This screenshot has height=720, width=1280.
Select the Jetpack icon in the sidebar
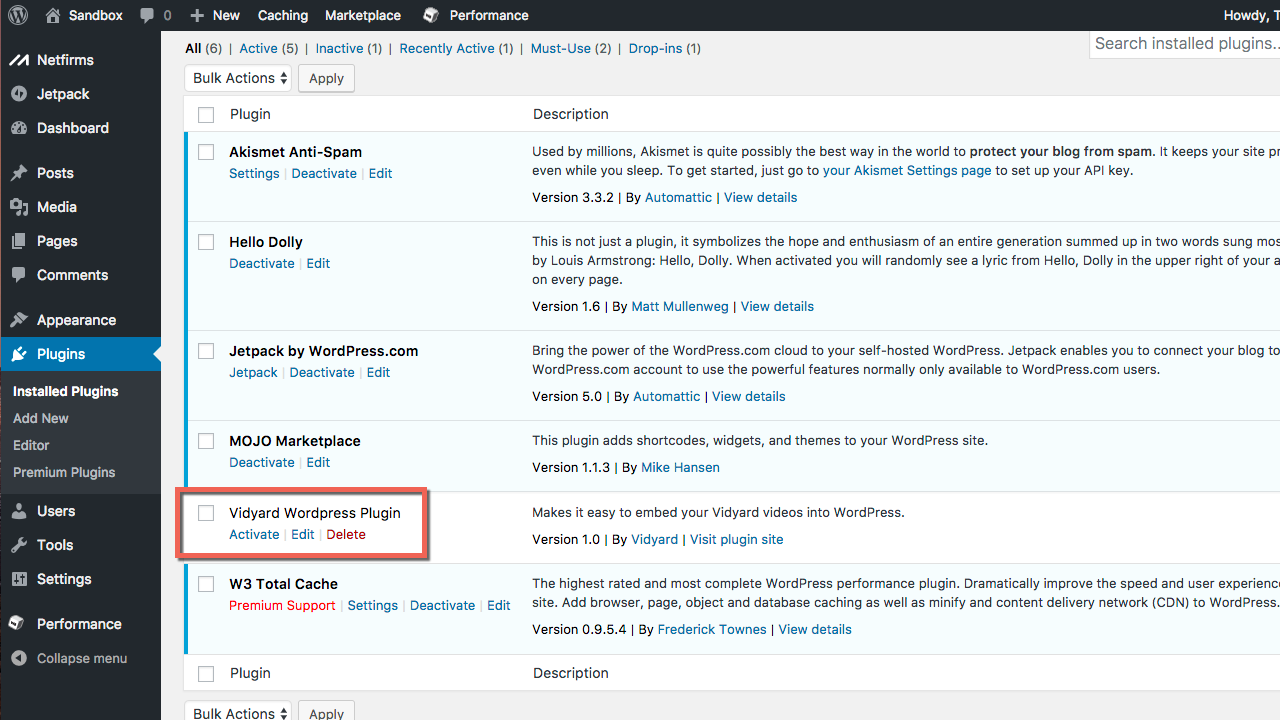20,93
